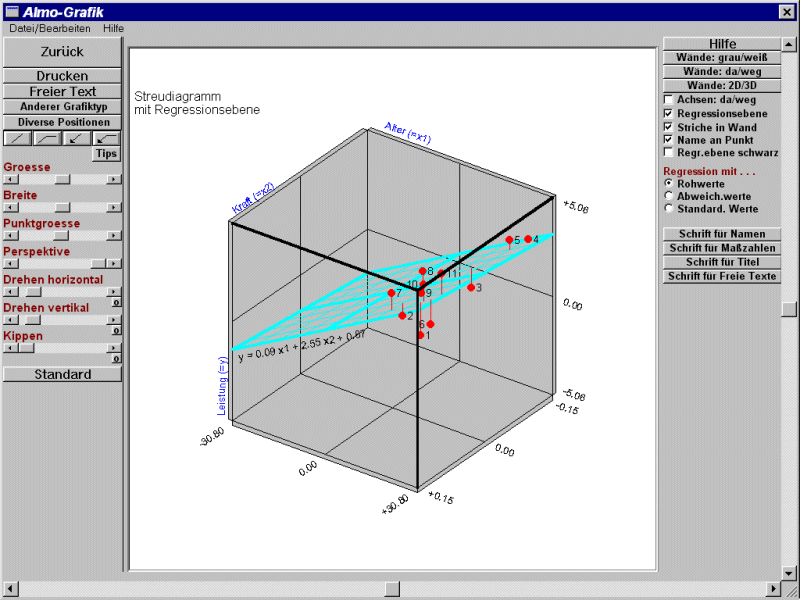Enable the Achsen: da/weg checkbox

(x=669, y=100)
